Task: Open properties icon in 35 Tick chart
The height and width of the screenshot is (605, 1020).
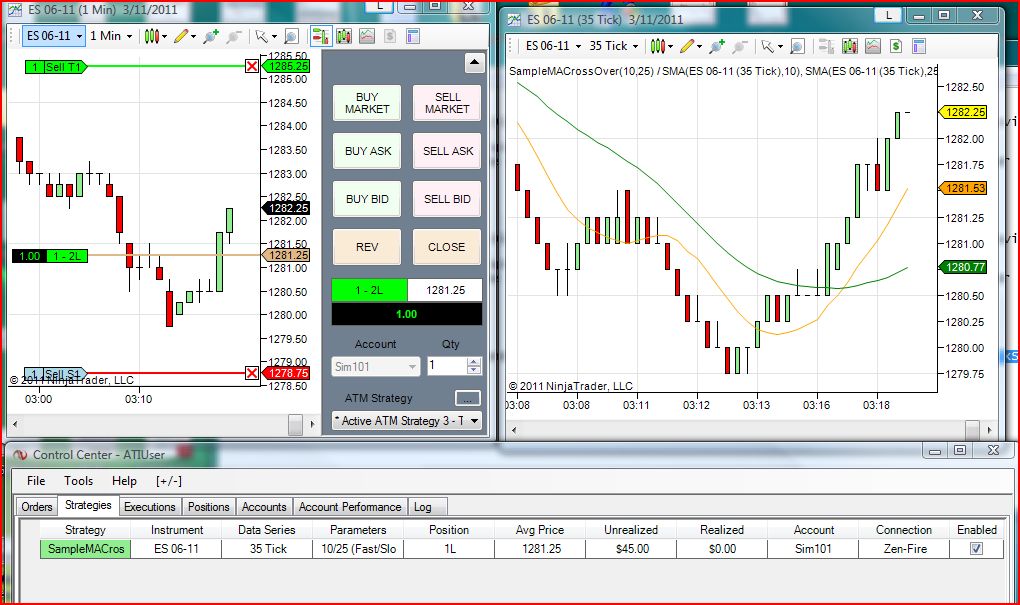Action: coord(919,46)
